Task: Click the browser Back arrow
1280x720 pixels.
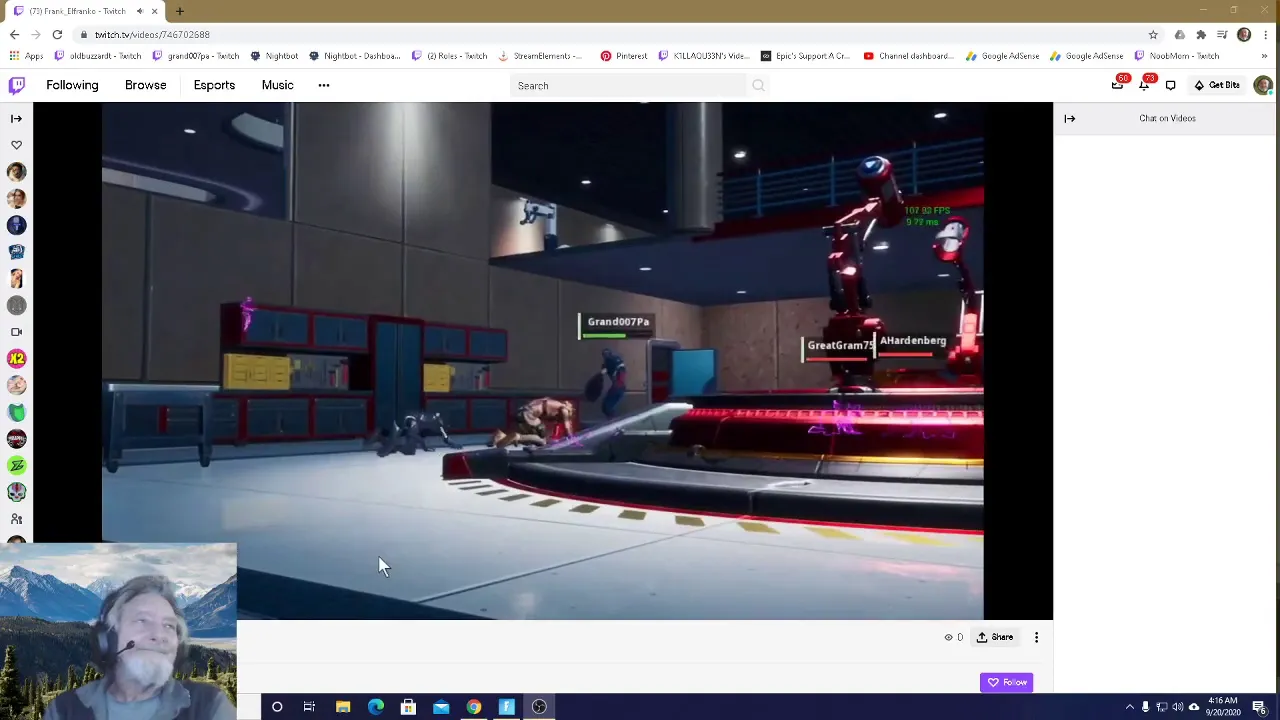Action: point(14,34)
